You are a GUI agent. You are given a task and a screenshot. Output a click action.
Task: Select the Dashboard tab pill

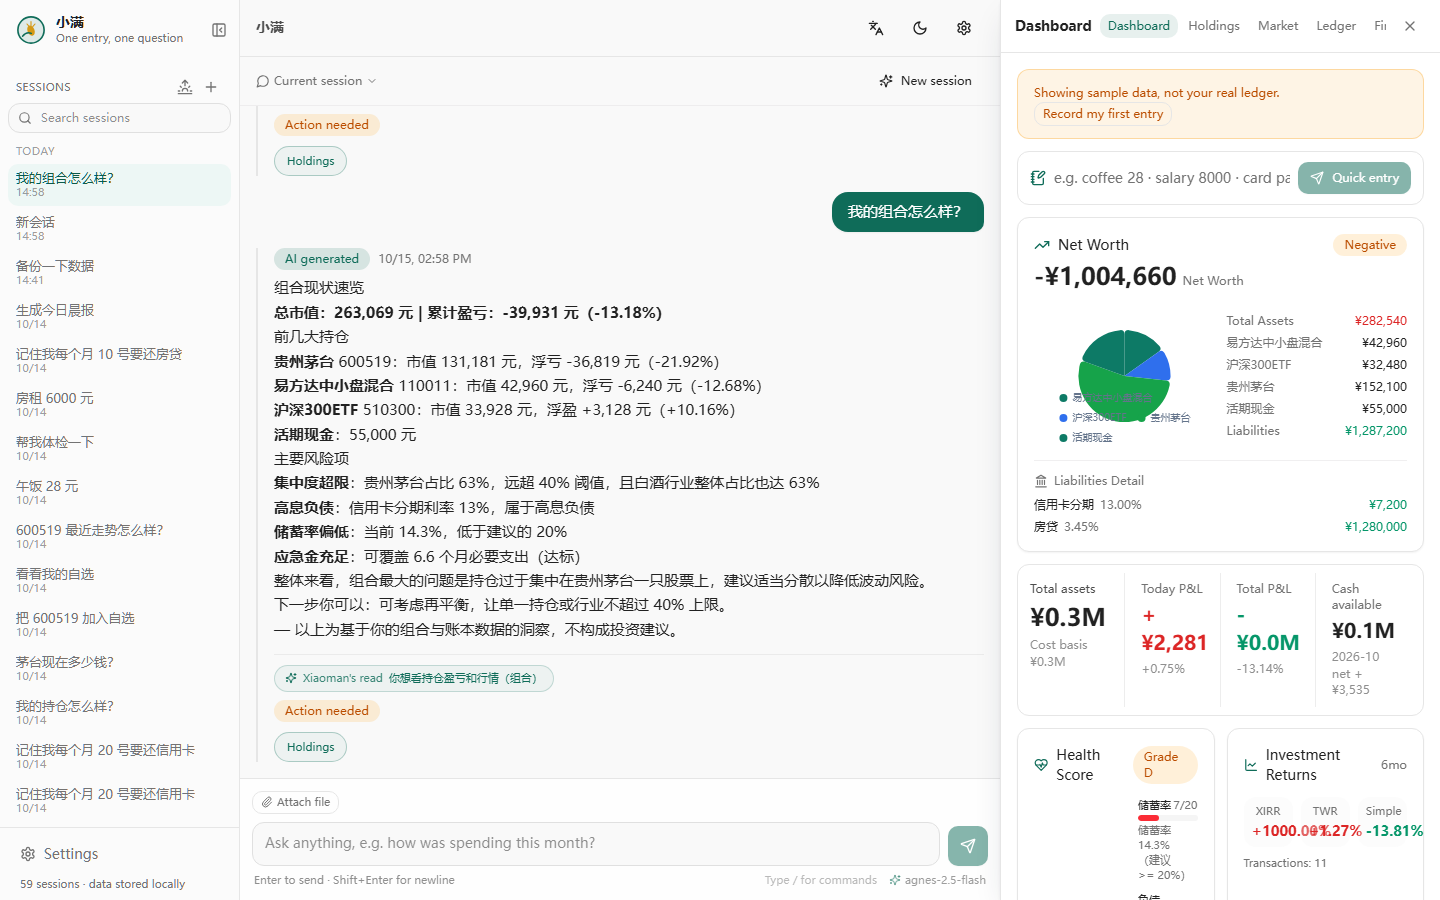point(1139,26)
